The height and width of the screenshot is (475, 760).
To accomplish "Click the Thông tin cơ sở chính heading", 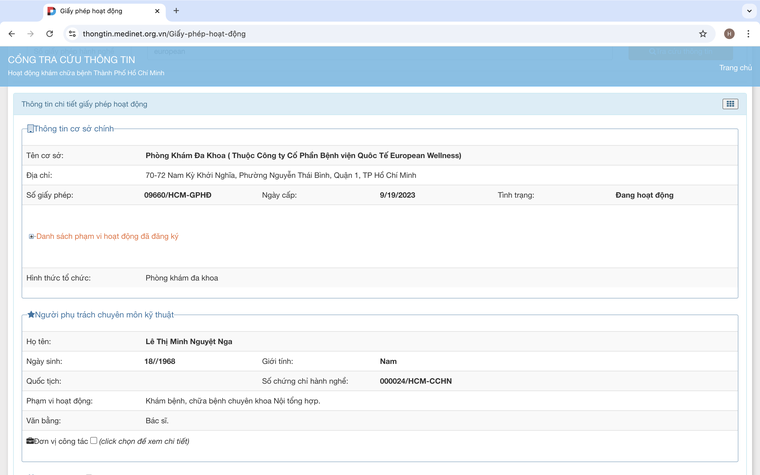I will pyautogui.click(x=73, y=129).
